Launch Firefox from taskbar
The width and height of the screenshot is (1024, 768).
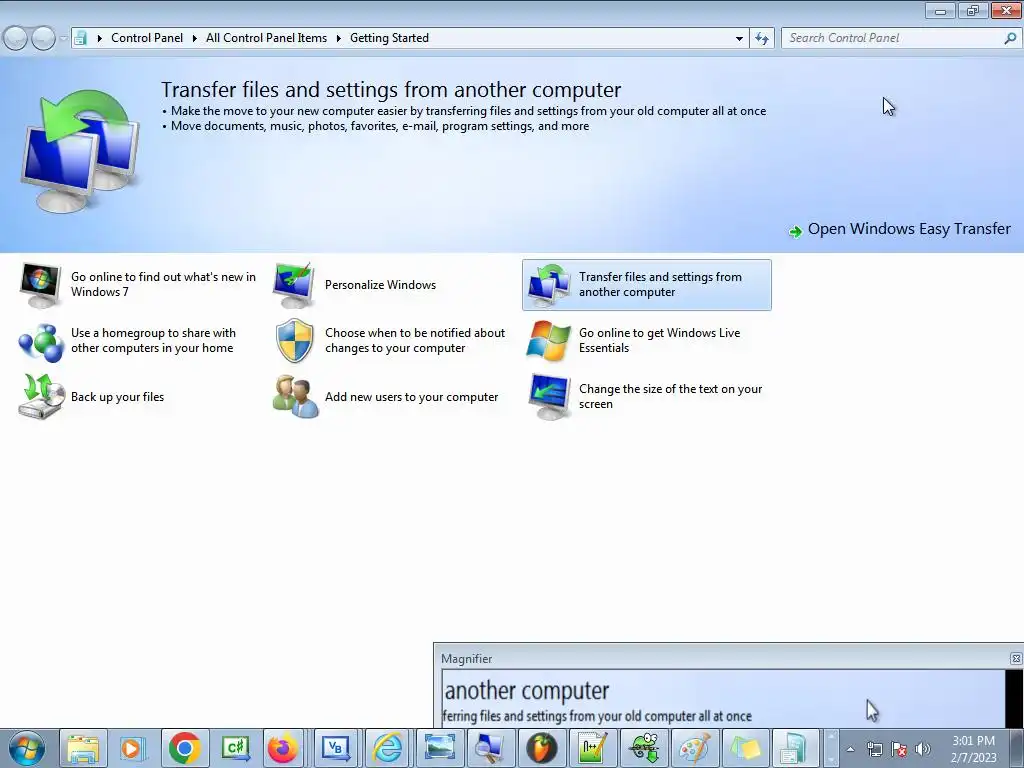(285, 748)
